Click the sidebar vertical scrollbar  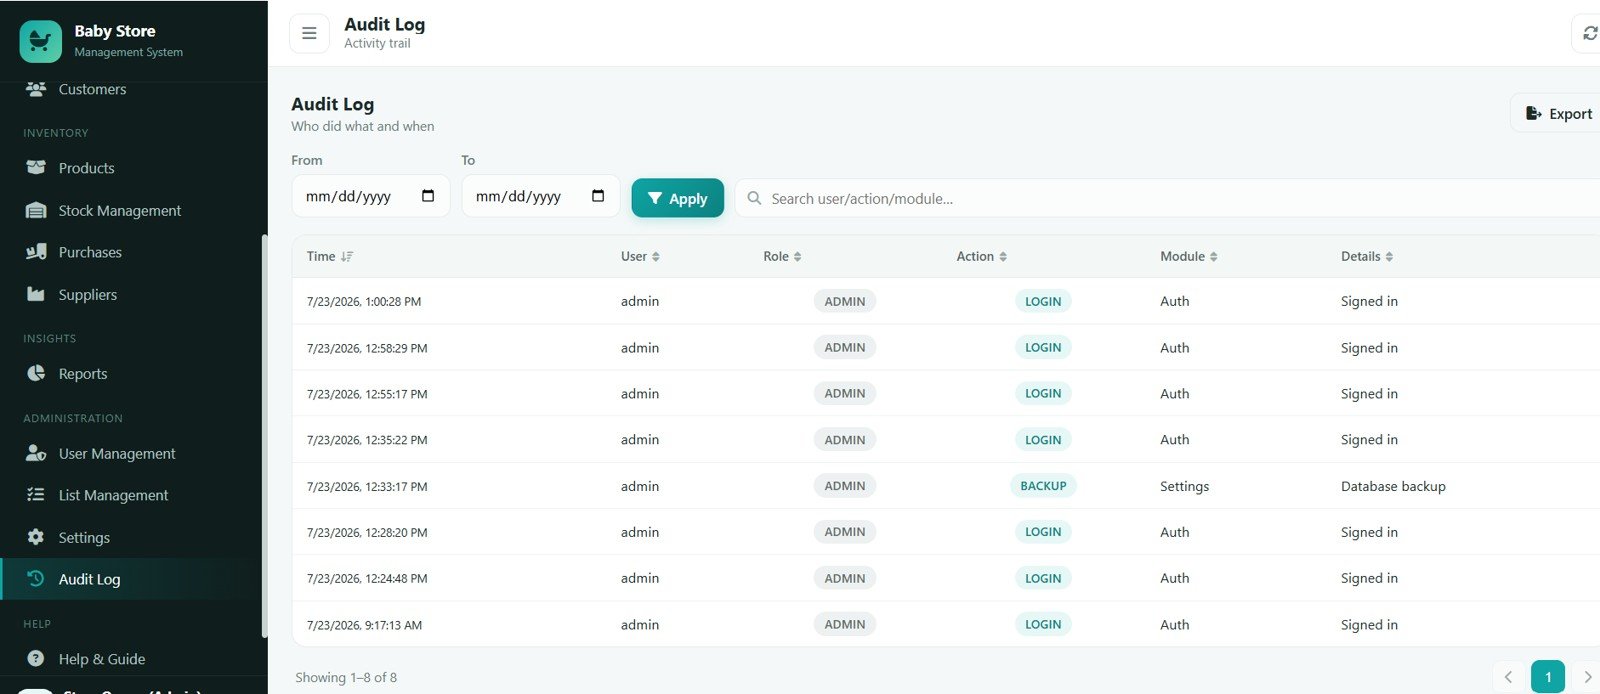point(264,435)
